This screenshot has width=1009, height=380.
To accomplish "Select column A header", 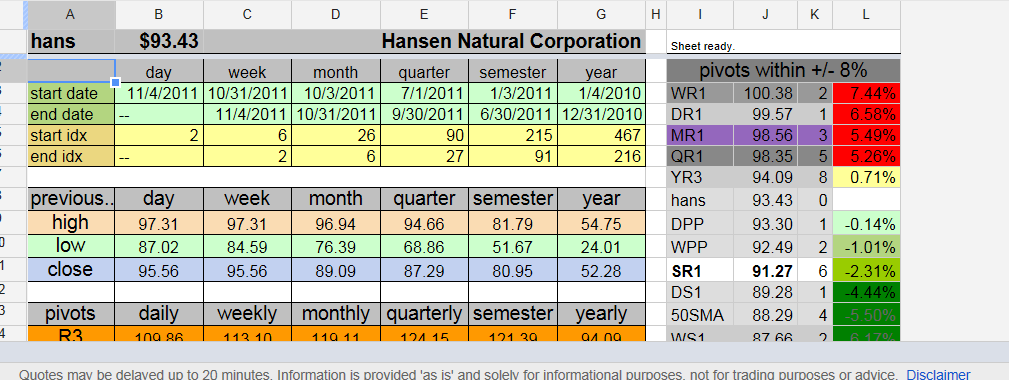I will (71, 14).
